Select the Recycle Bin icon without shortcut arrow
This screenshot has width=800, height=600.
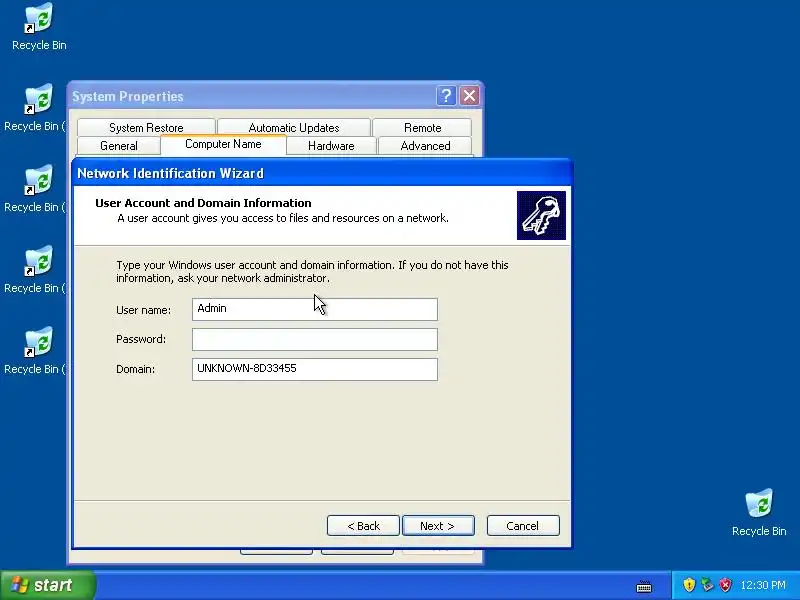pyautogui.click(x=759, y=512)
